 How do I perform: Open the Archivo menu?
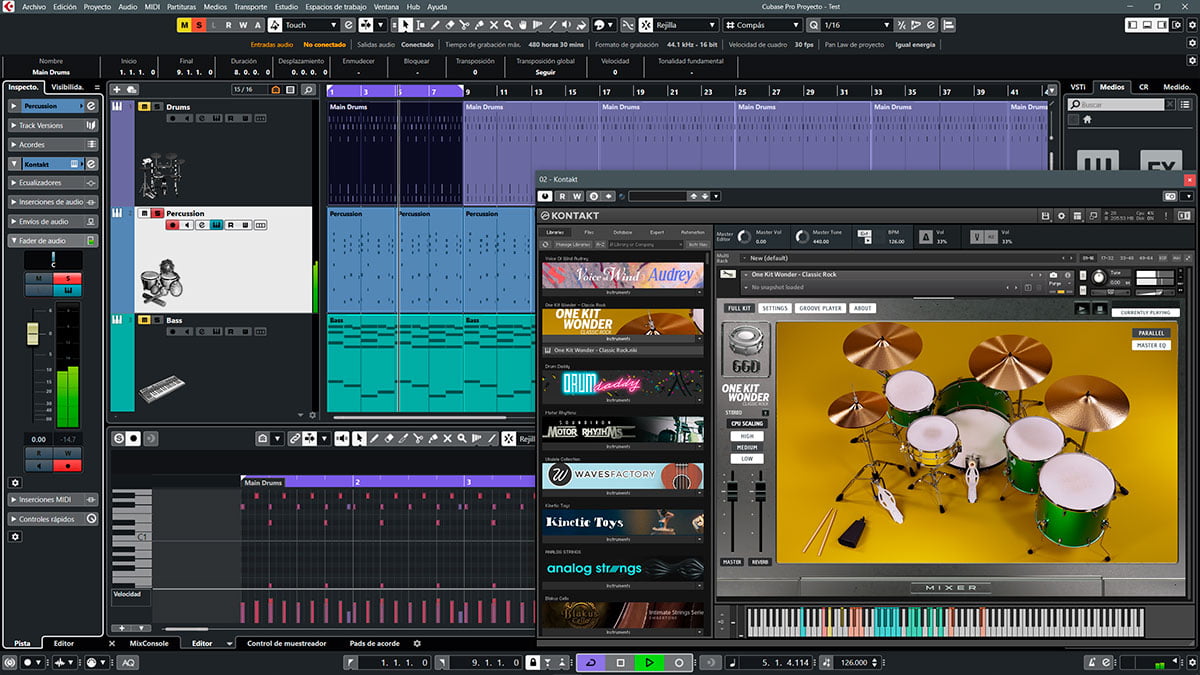[x=34, y=6]
